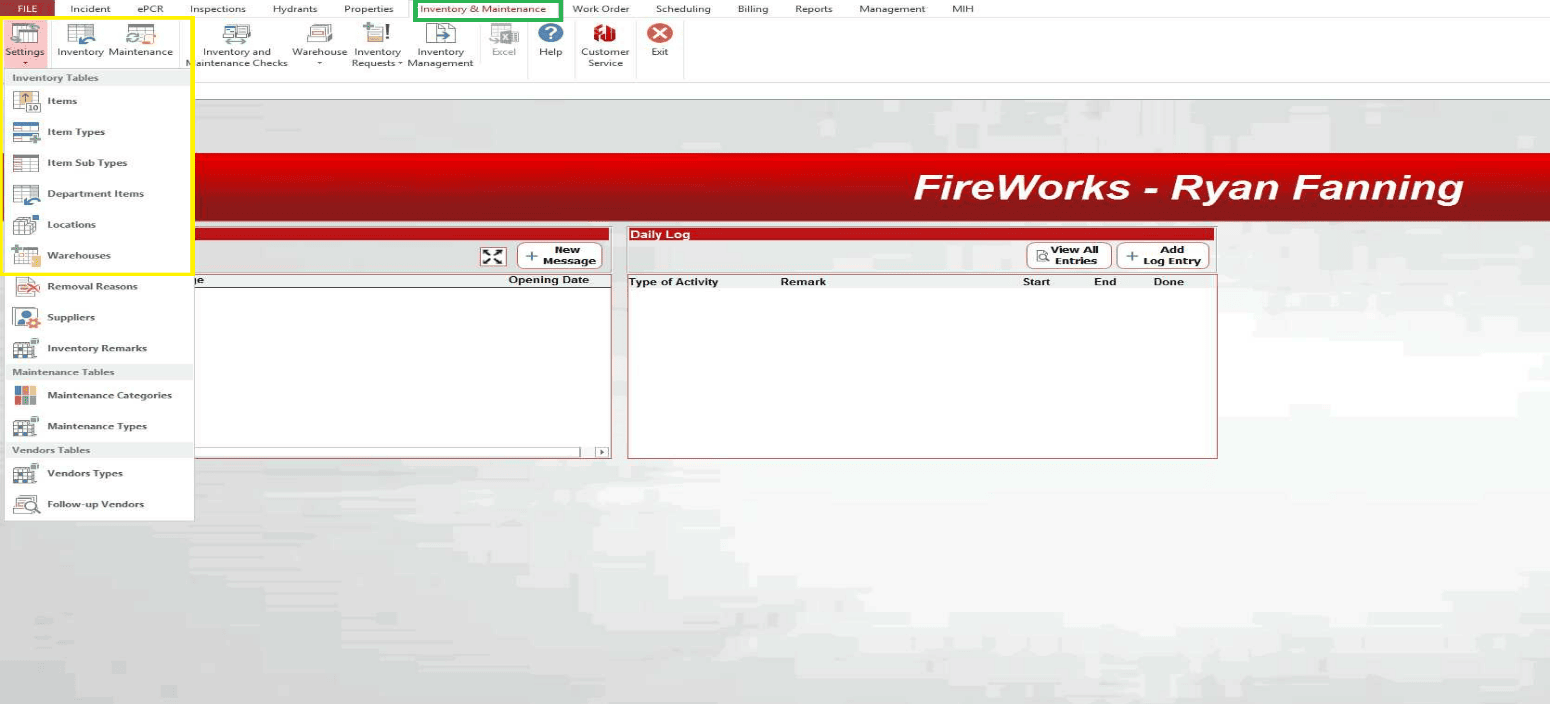Click the Start column header
The height and width of the screenshot is (704, 1550).
[1037, 282]
